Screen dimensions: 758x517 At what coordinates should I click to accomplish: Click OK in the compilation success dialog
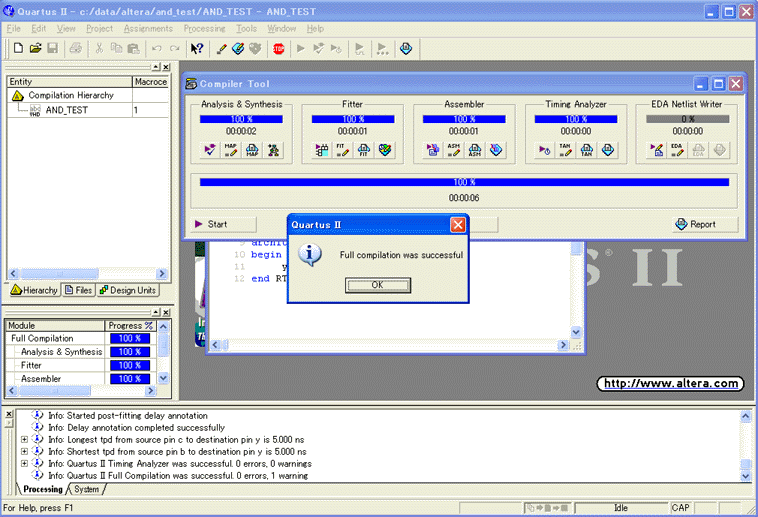(377, 285)
